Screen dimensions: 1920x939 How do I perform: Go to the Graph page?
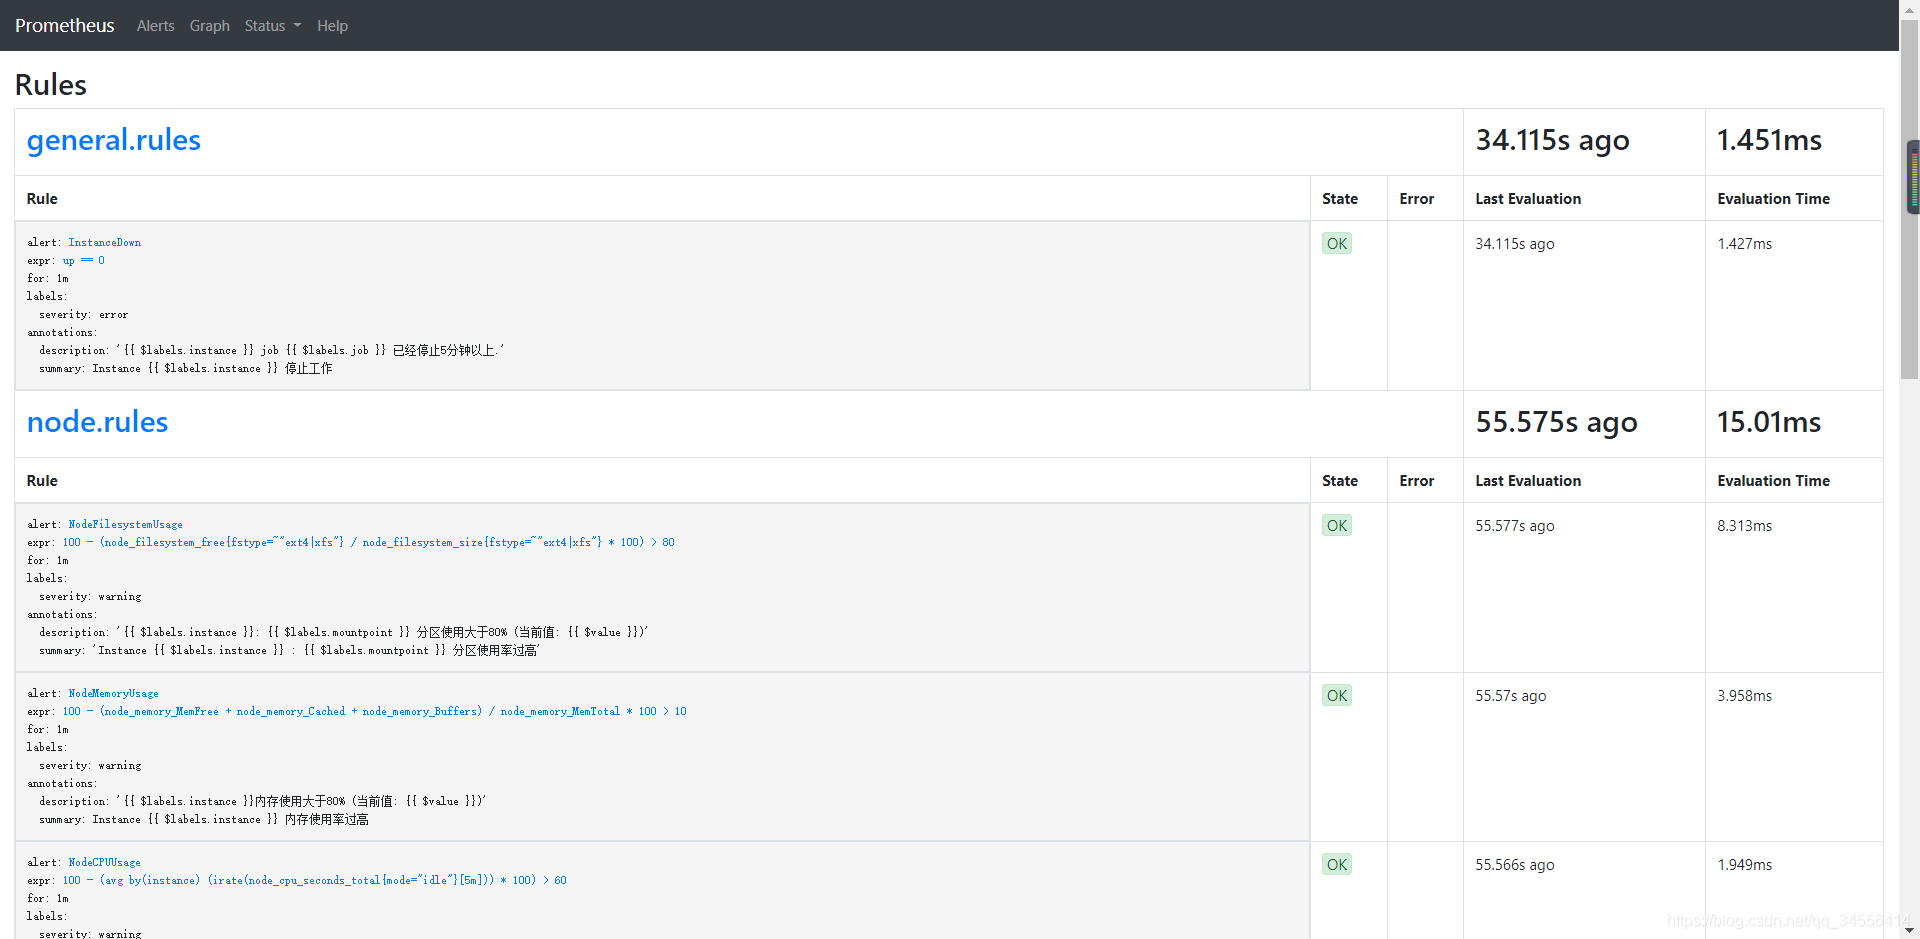tap(210, 26)
